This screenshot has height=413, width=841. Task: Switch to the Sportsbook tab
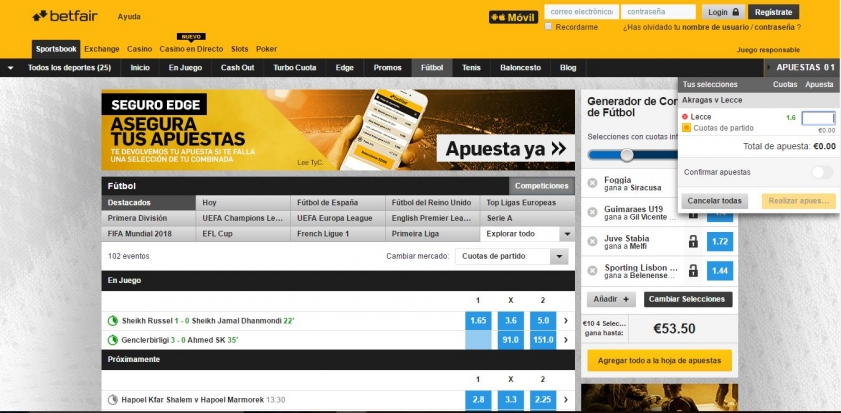[56, 49]
